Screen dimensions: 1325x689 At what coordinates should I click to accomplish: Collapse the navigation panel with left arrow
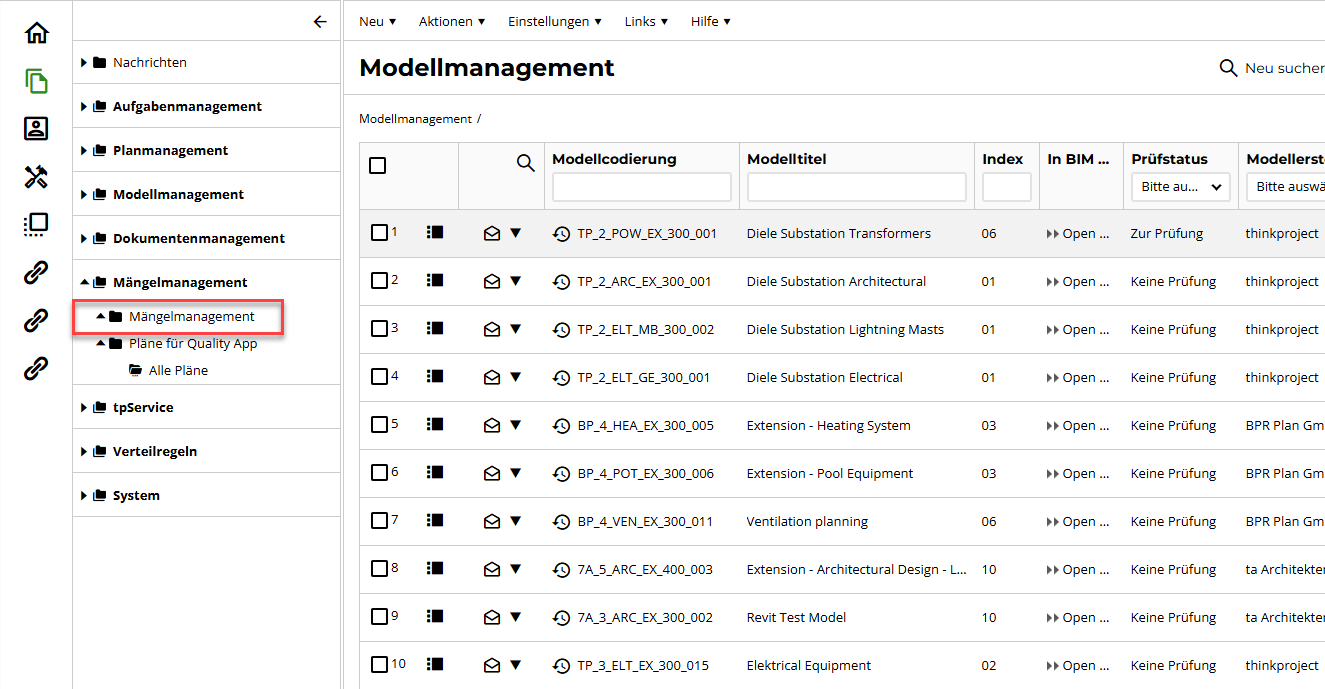click(320, 21)
